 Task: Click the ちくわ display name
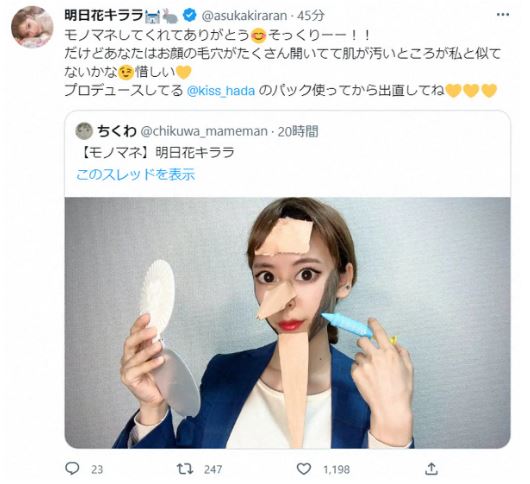(117, 131)
